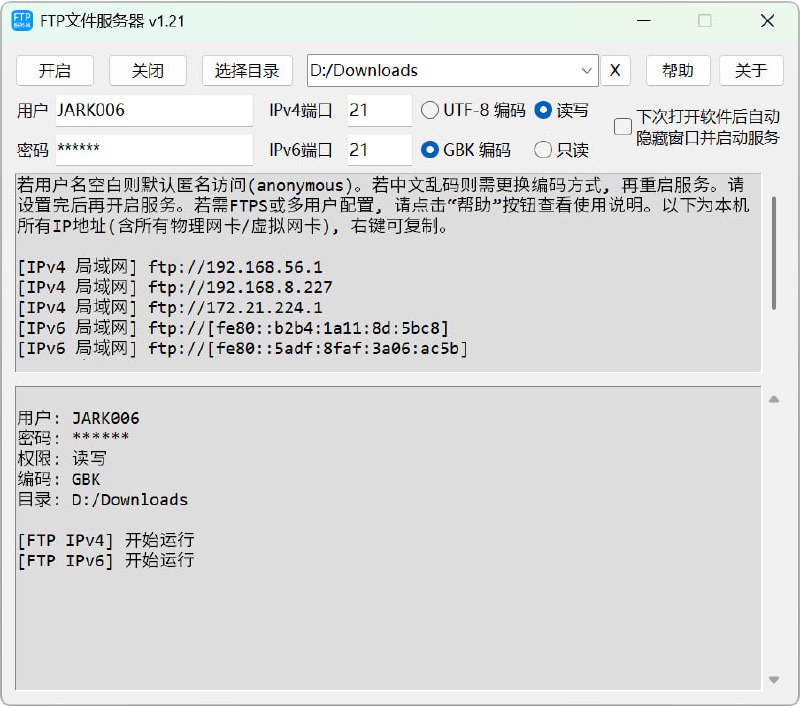
Task: Close the FTP server window
Action: tap(766, 21)
